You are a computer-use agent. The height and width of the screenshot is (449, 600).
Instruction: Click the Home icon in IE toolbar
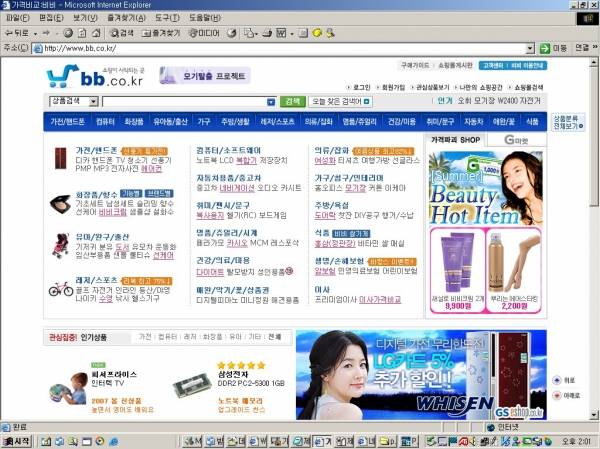coord(96,33)
